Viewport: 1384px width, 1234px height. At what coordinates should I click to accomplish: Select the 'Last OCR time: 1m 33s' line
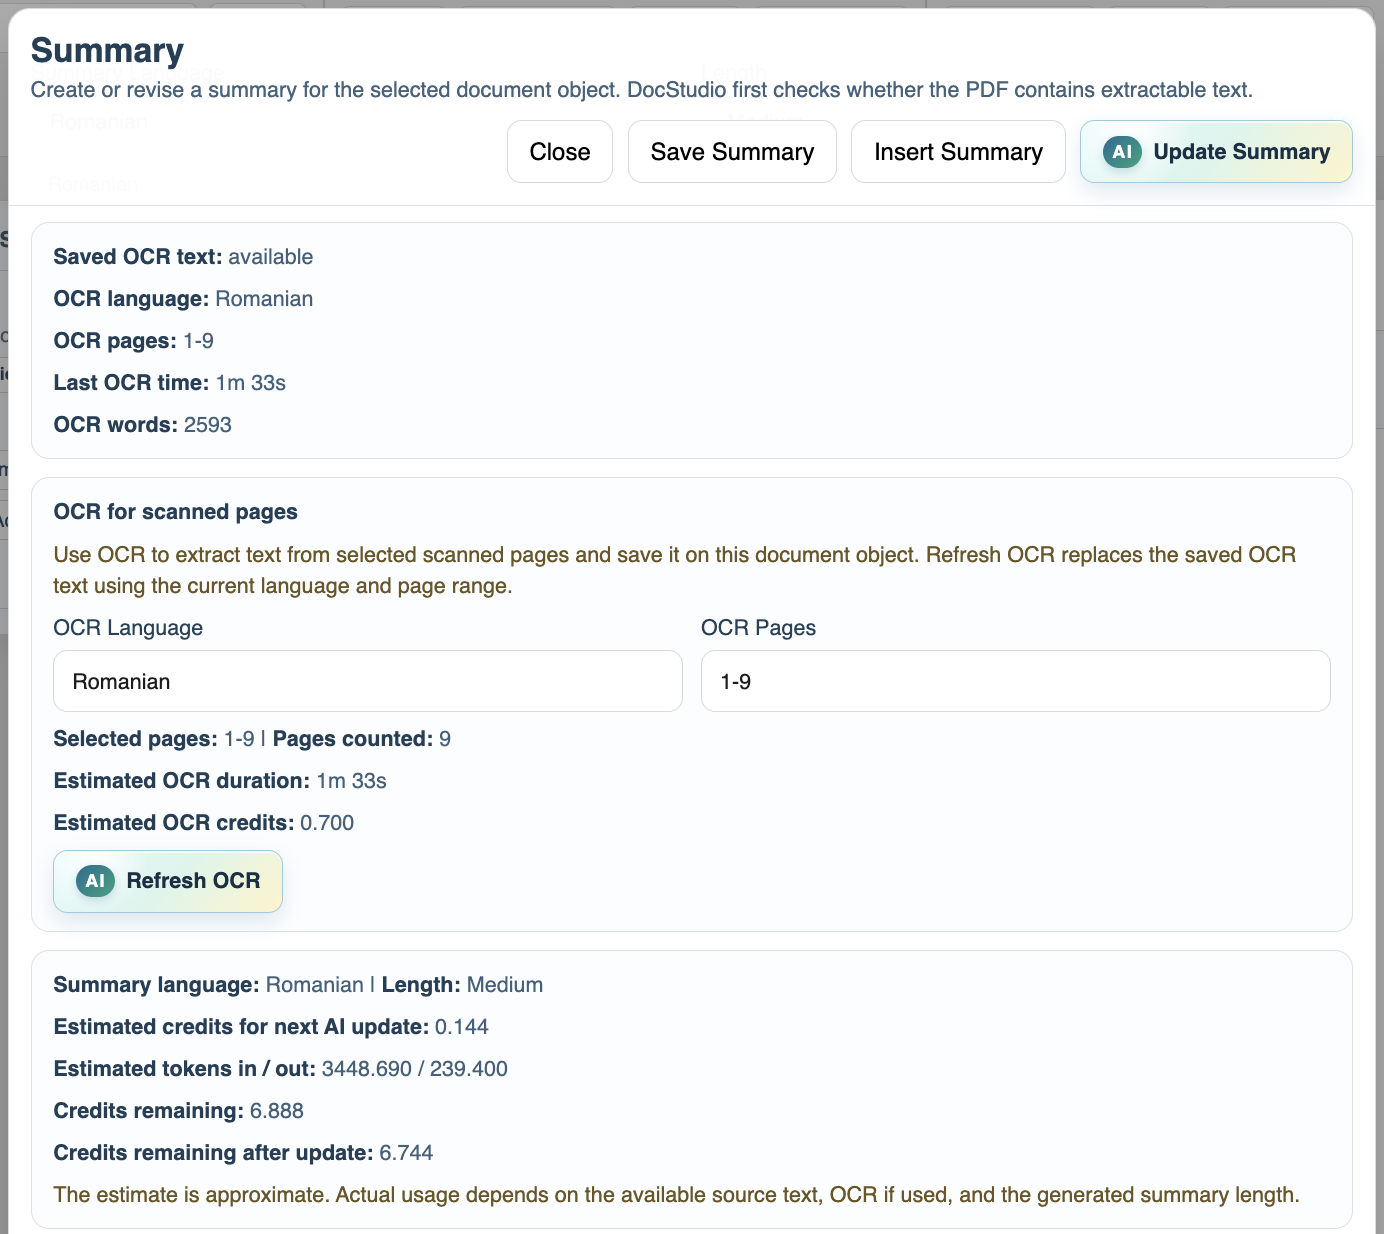coord(170,383)
